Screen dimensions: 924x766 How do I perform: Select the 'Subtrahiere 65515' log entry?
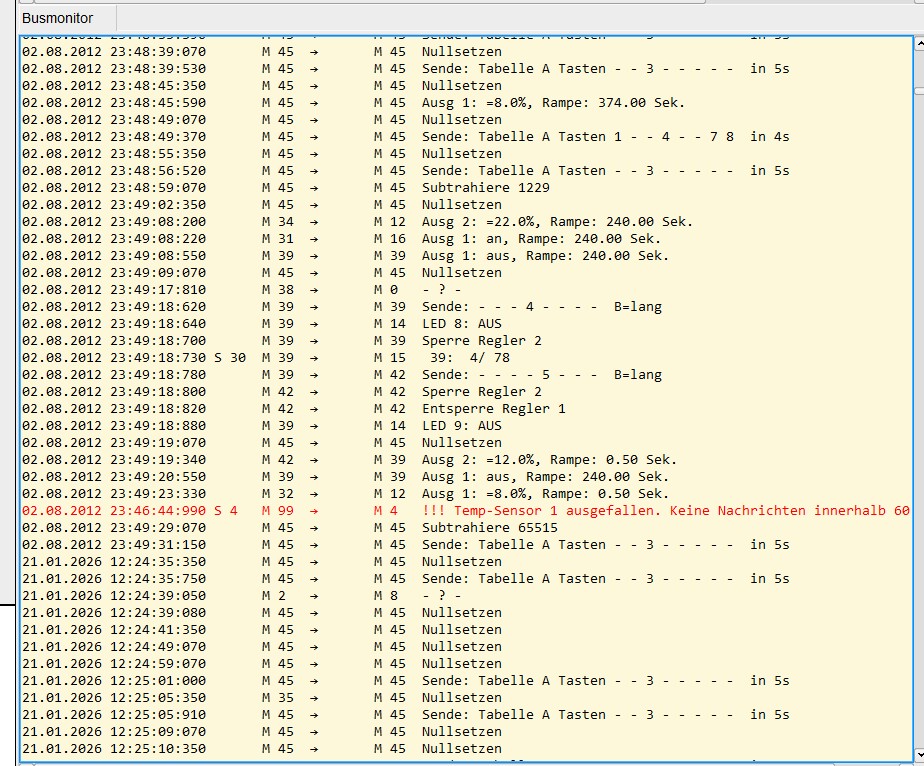(489, 528)
